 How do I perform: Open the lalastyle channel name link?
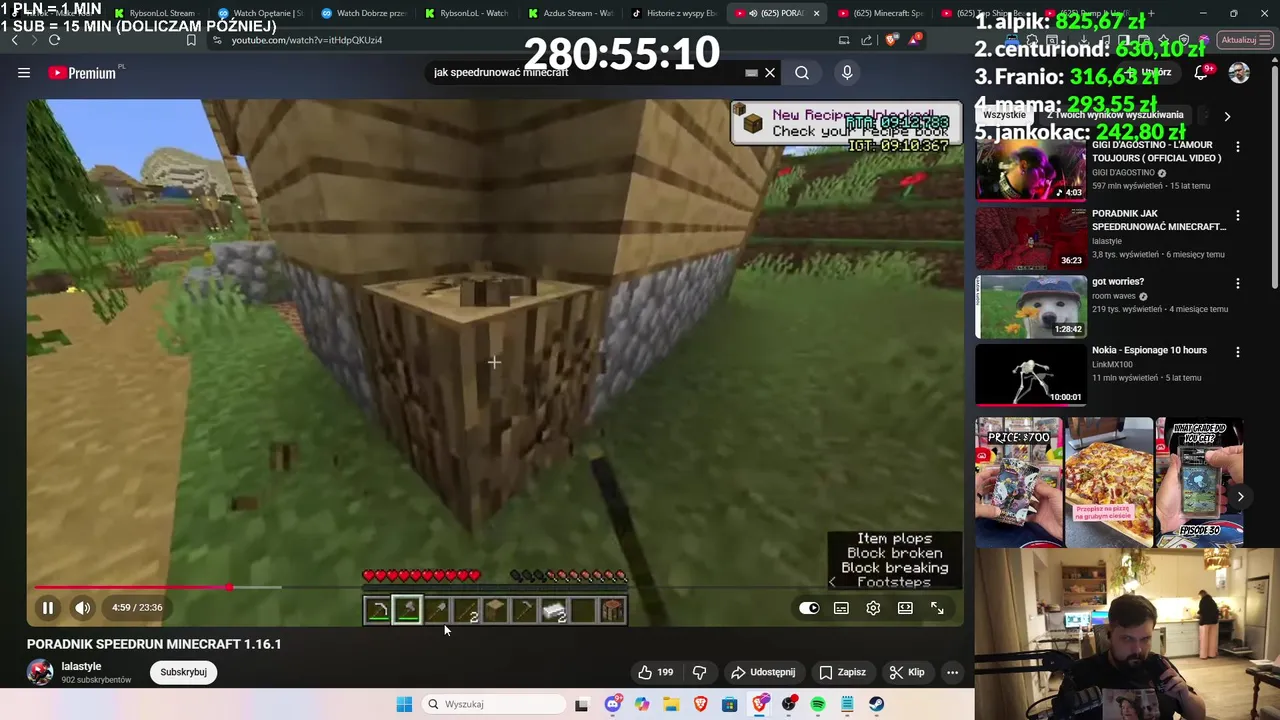pyautogui.click(x=81, y=666)
